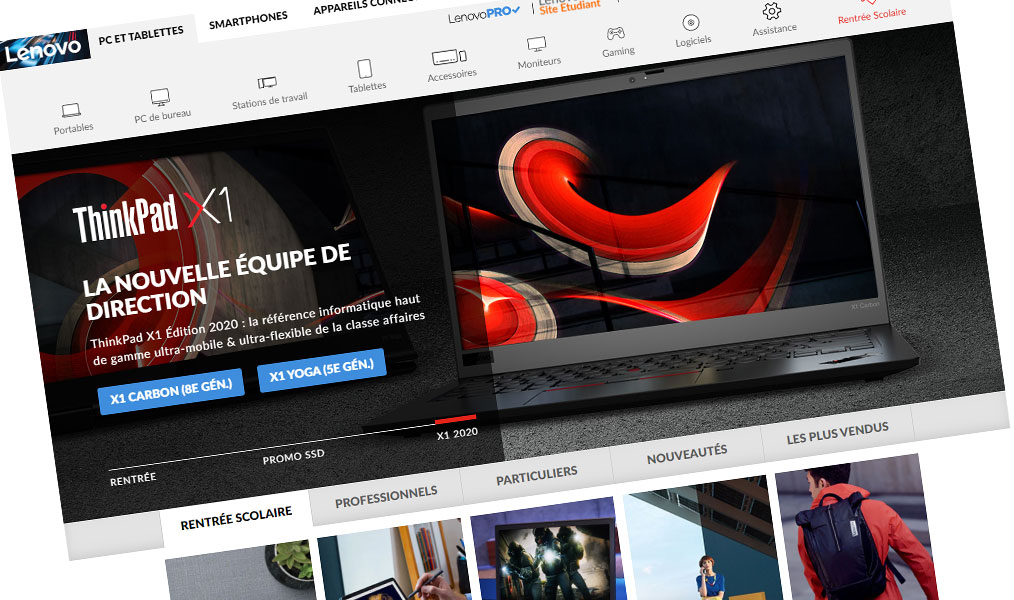1014x600 pixels.
Task: Go to the Gaming controller icon
Action: click(x=615, y=33)
